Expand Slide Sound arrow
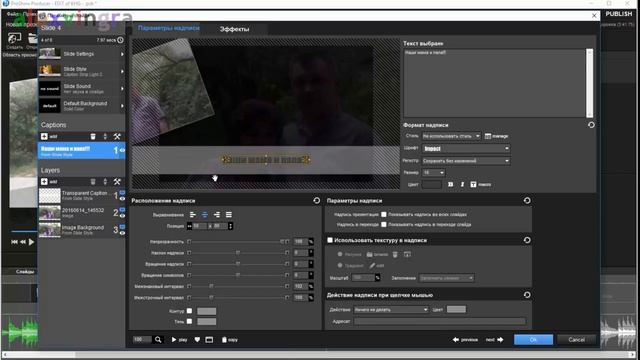This screenshot has width=640, height=360. [x=122, y=89]
